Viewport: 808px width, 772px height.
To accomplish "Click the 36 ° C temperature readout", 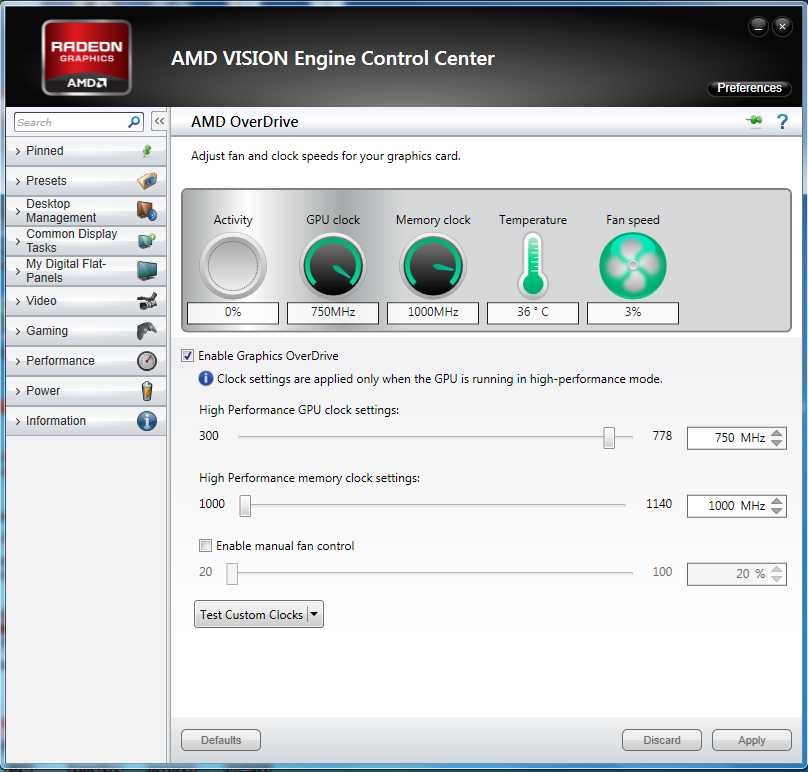I will point(533,312).
